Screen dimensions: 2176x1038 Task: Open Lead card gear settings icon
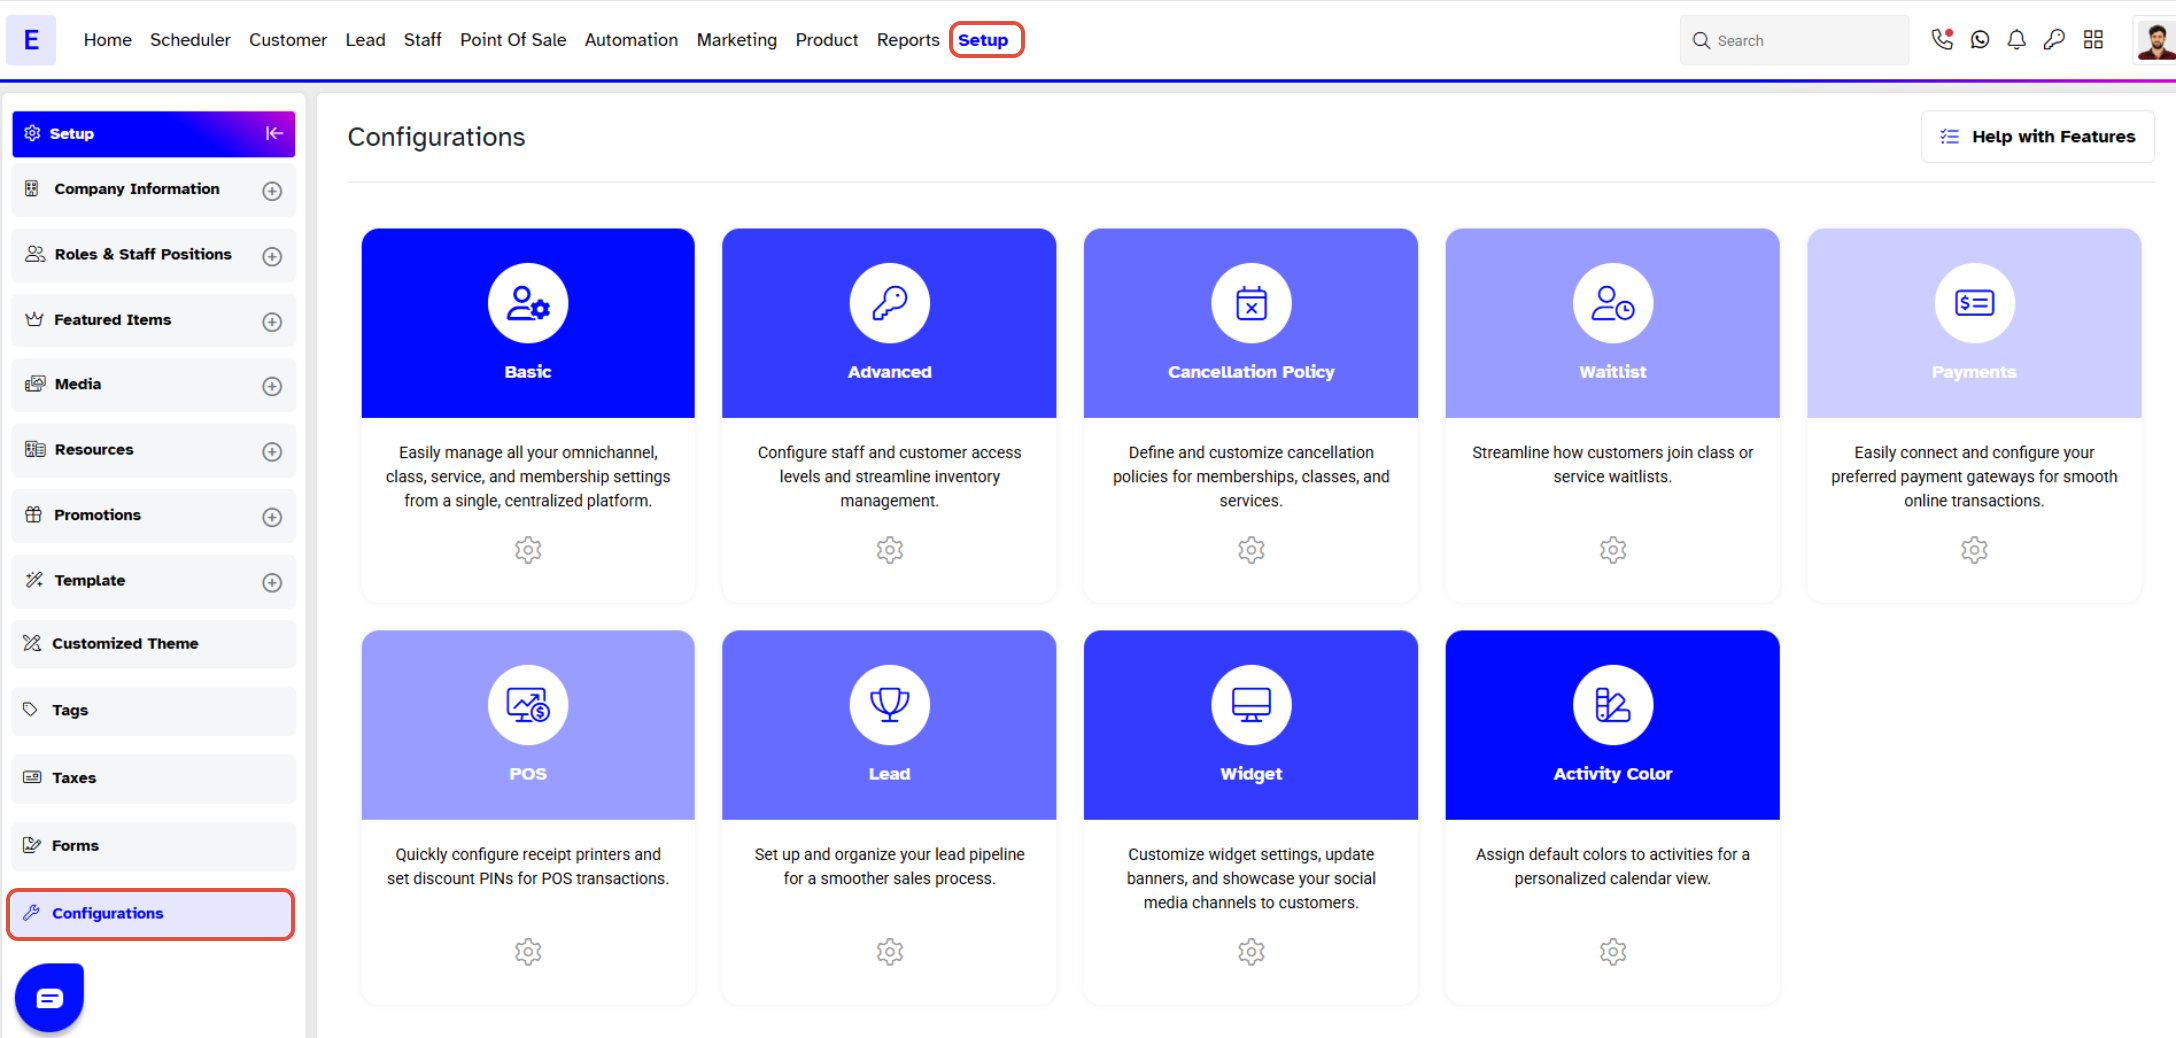[890, 952]
